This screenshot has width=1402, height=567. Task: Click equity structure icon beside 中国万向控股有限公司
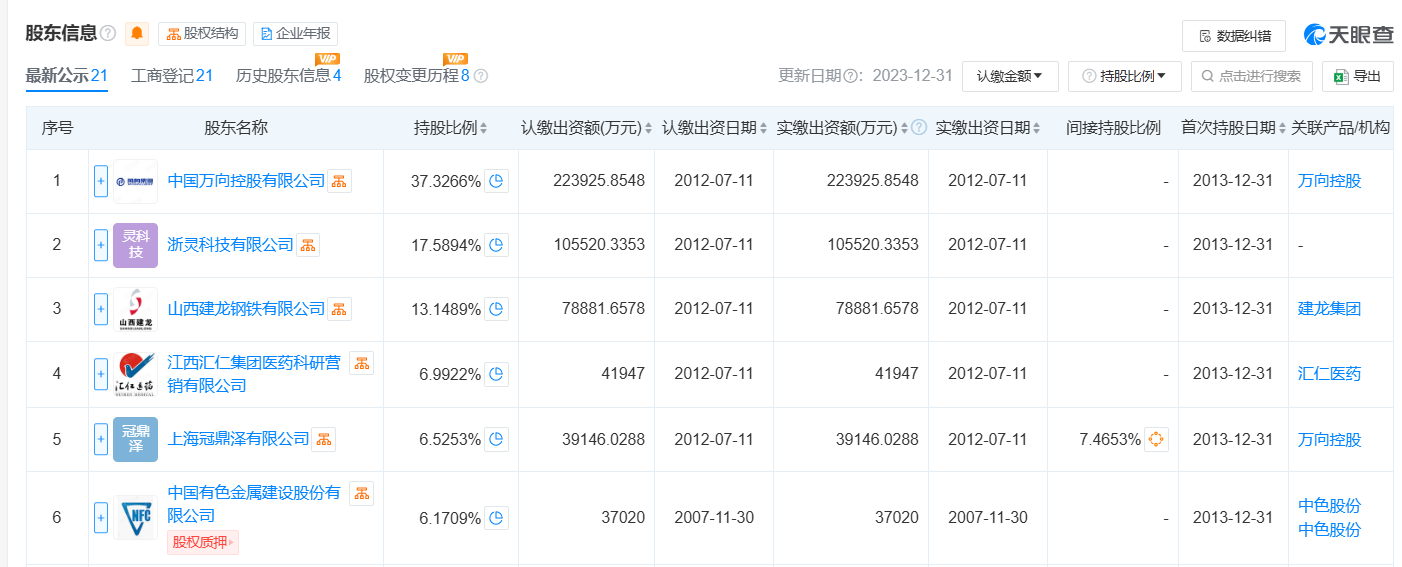pos(340,181)
